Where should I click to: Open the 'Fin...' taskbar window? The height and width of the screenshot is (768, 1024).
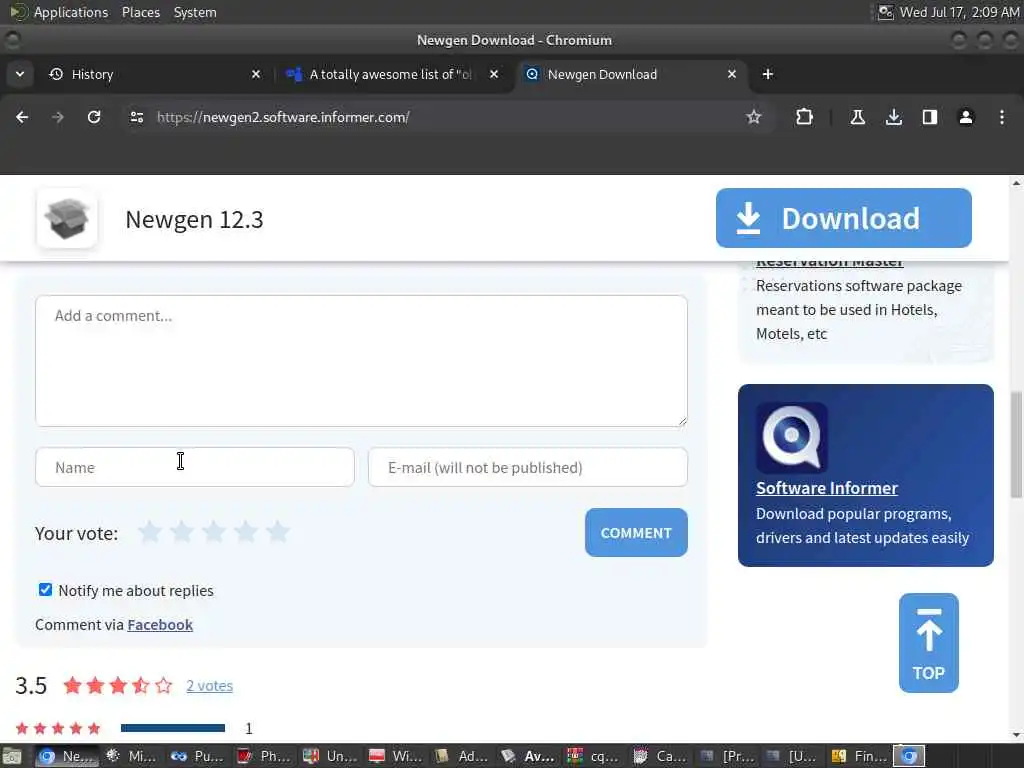858,756
